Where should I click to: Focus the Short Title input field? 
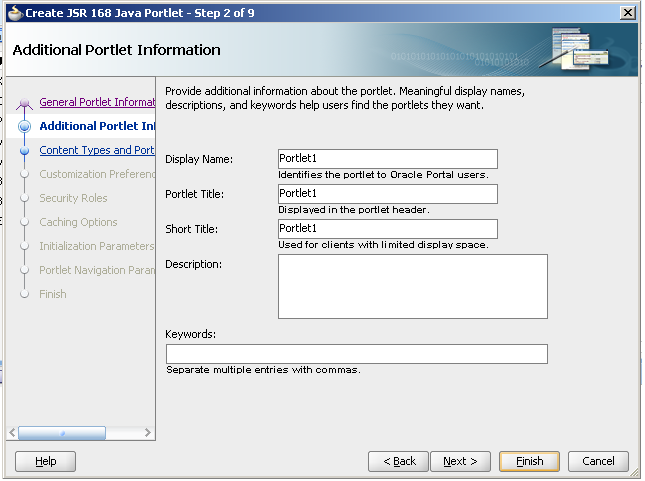(387, 229)
